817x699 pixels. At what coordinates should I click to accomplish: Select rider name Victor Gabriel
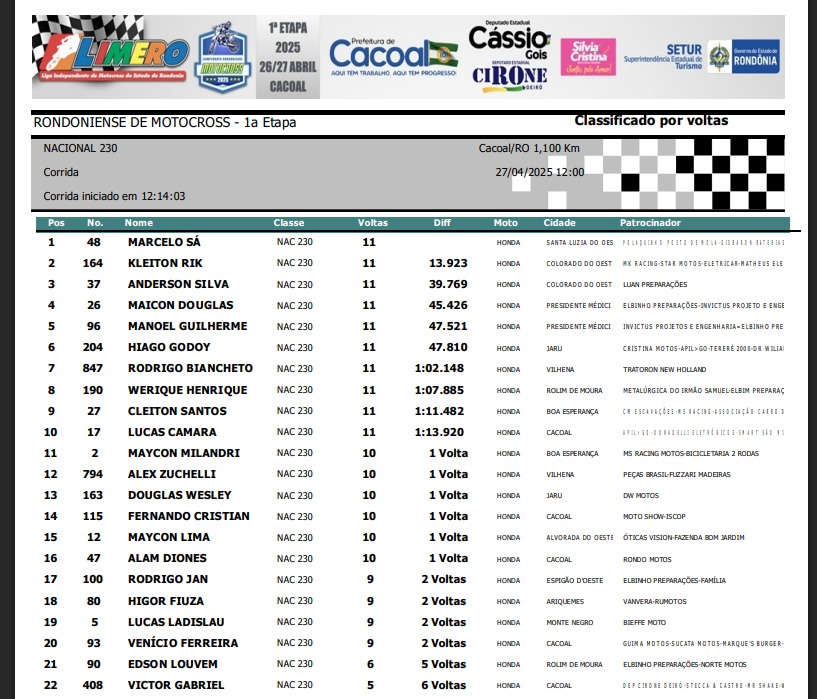pyautogui.click(x=176, y=685)
